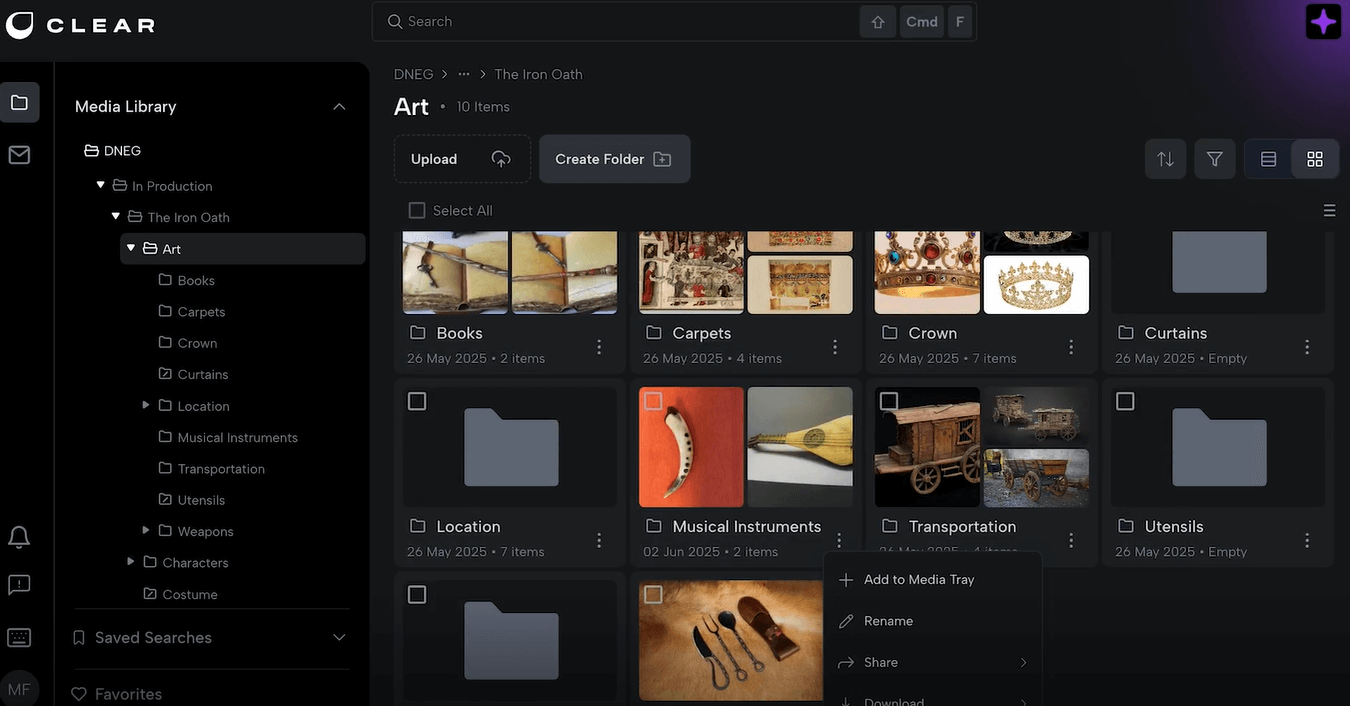1350x706 pixels.
Task: Choose Rename from context menu
Action: click(933, 621)
